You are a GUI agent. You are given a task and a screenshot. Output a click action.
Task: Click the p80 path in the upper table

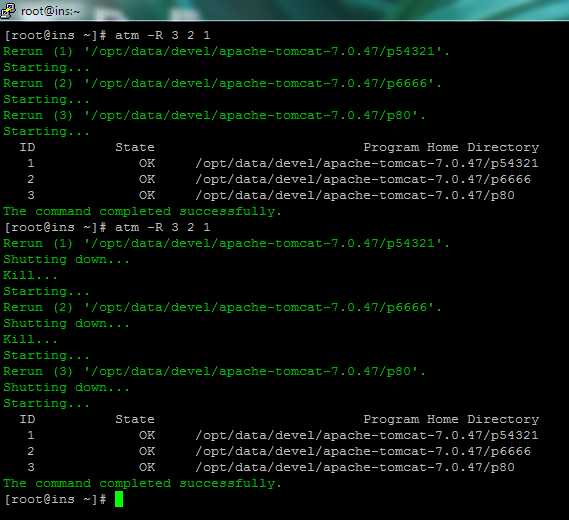tap(355, 195)
